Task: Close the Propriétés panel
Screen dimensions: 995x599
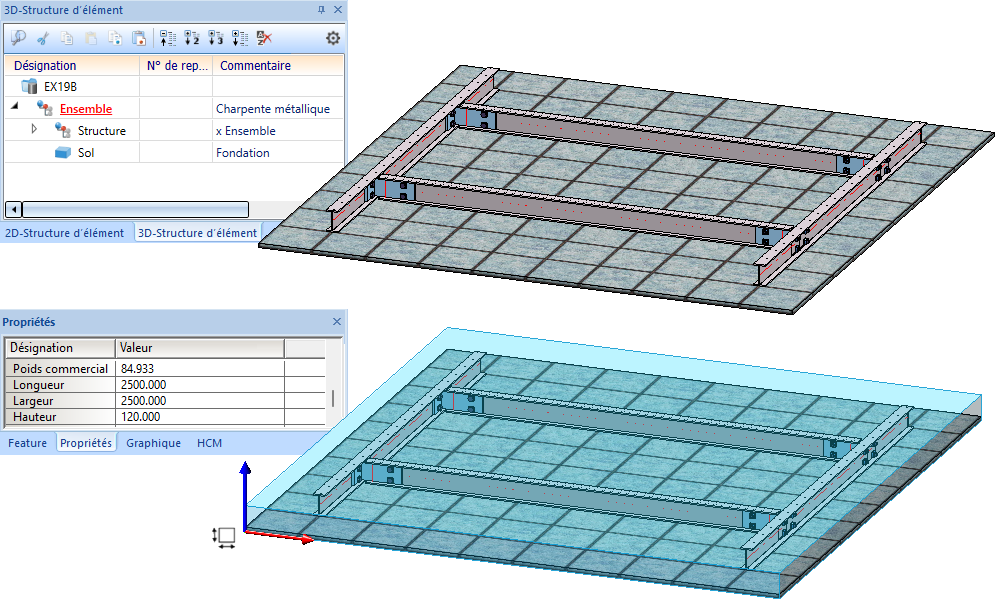Action: (337, 322)
